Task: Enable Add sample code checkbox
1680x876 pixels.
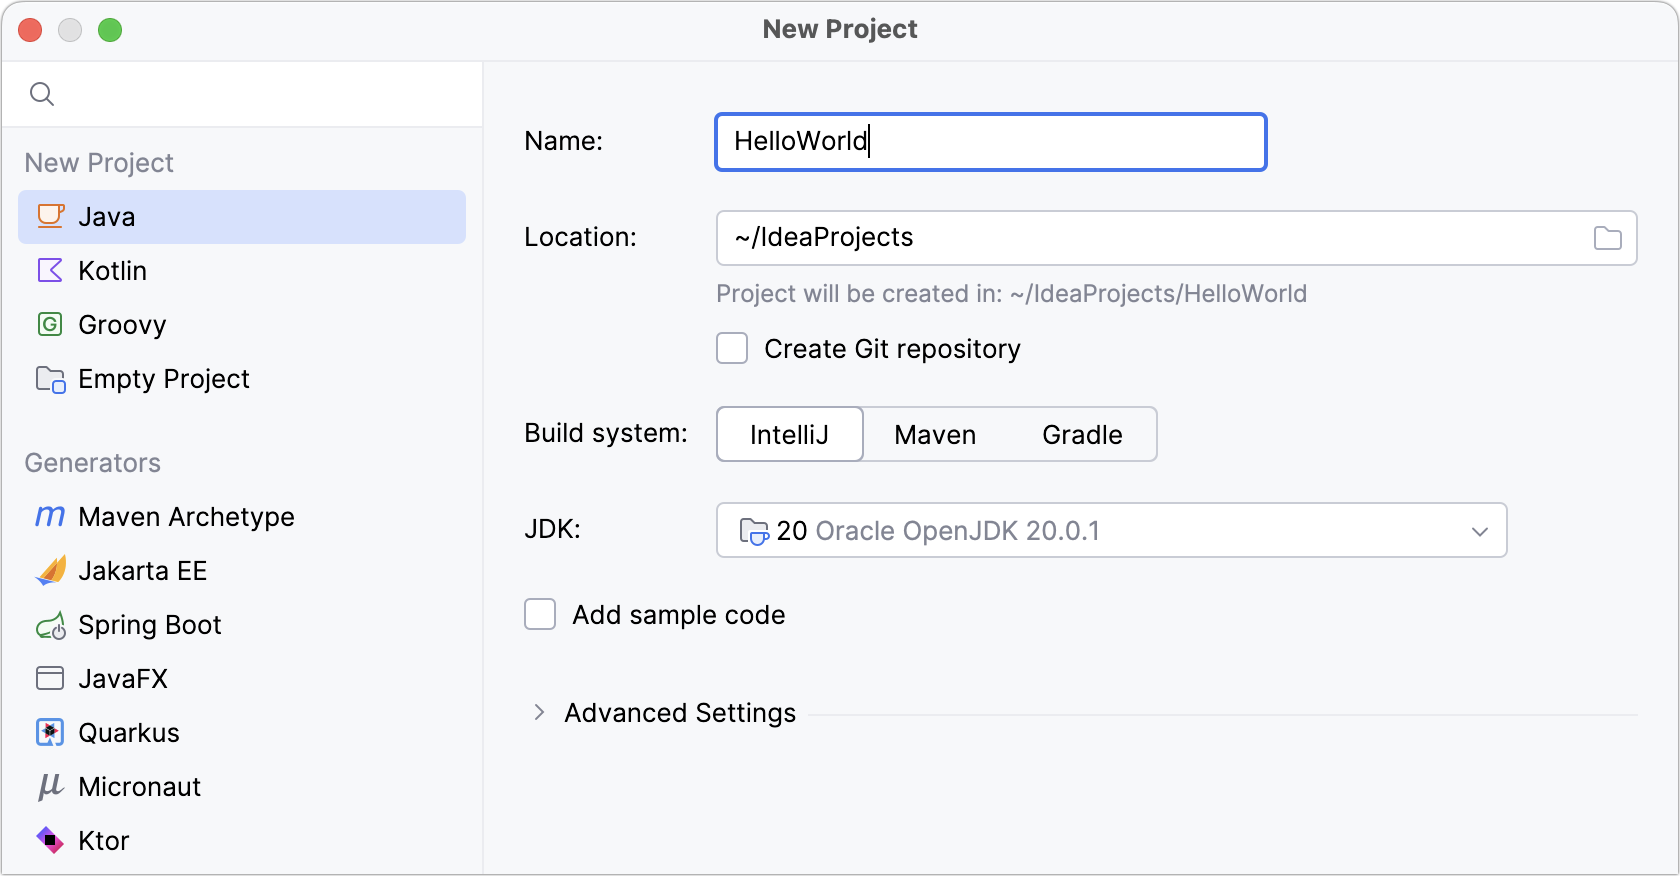Action: pyautogui.click(x=540, y=614)
